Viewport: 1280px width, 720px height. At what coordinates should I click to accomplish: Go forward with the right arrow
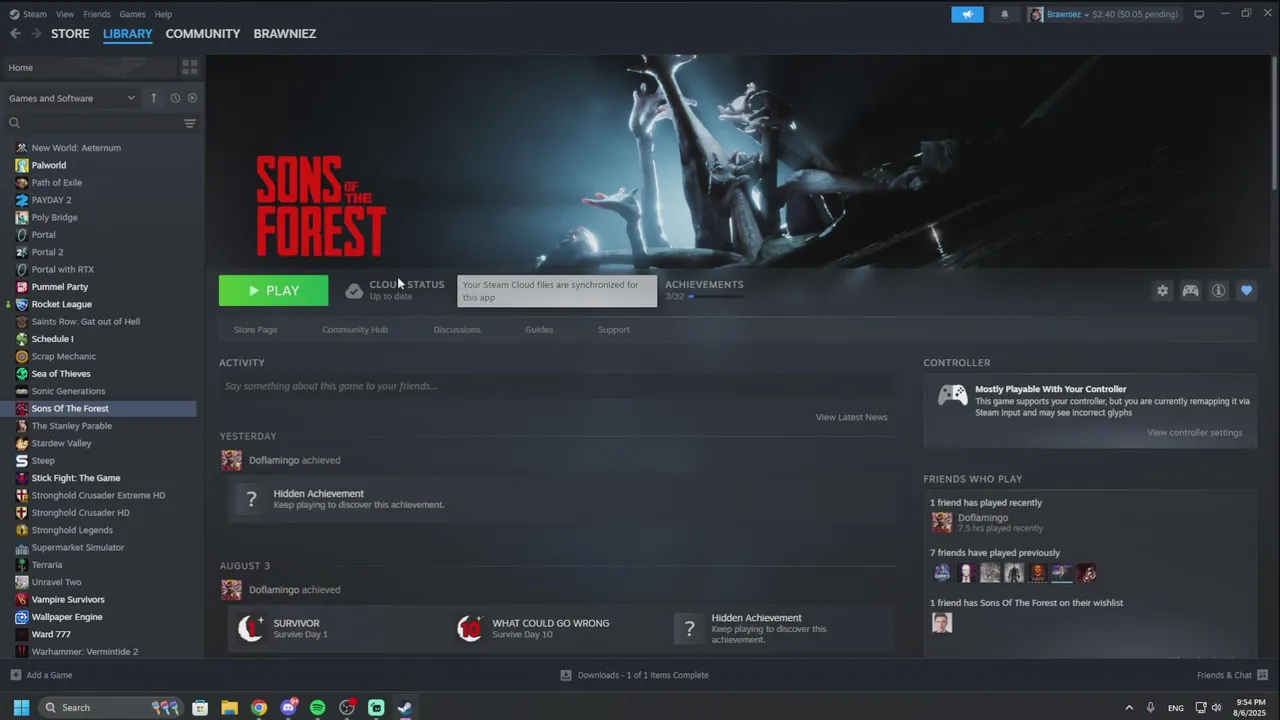(36, 33)
